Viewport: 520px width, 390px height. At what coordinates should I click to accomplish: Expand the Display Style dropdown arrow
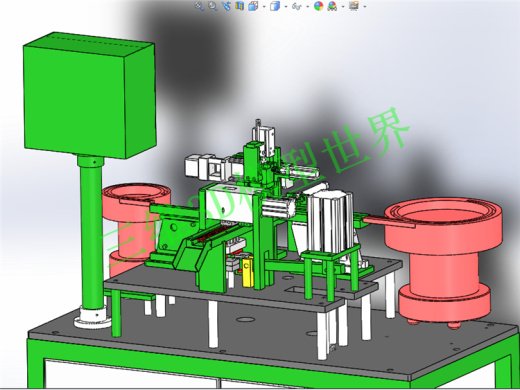tap(286, 6)
